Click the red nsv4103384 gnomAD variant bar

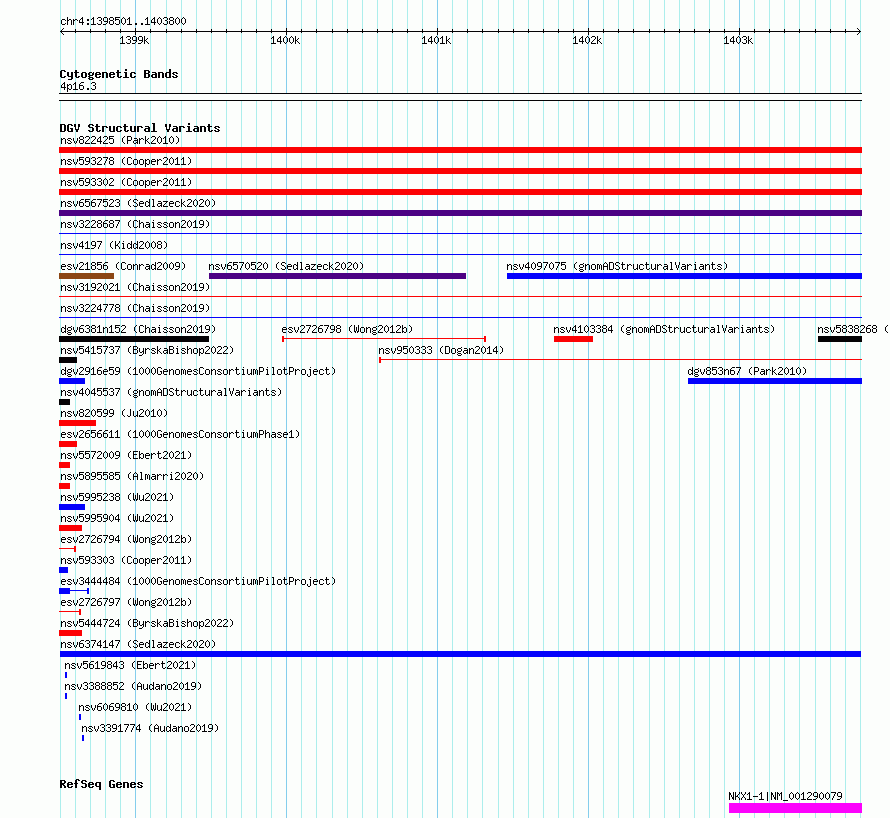[573, 339]
